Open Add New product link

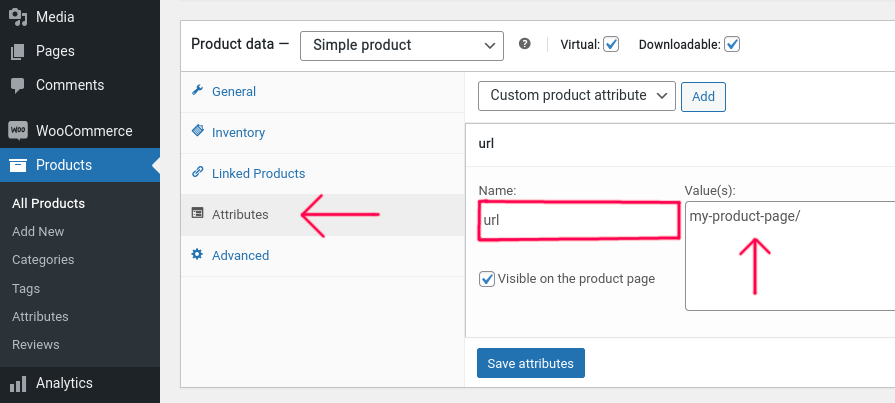coord(38,232)
